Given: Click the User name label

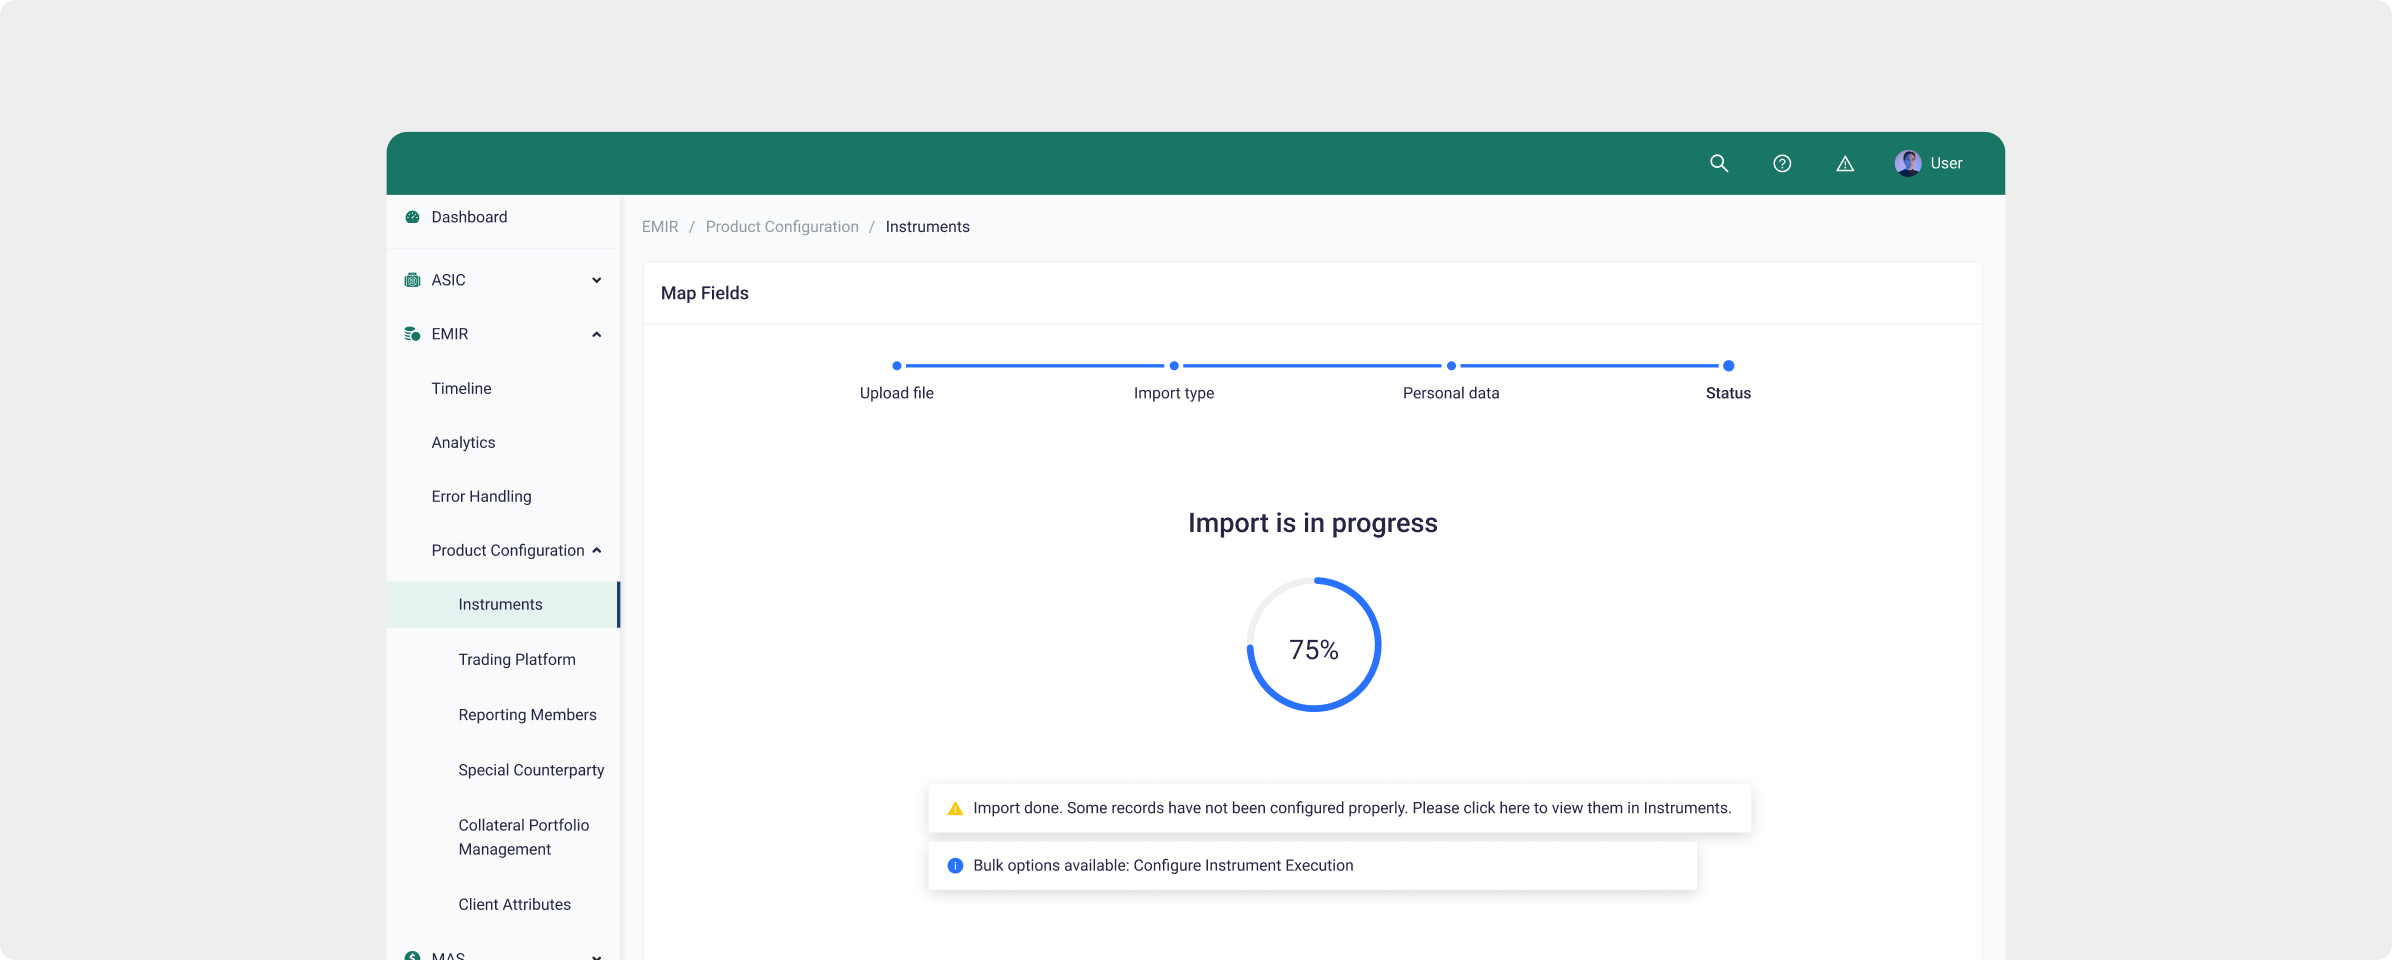Looking at the screenshot, I should (x=1946, y=163).
